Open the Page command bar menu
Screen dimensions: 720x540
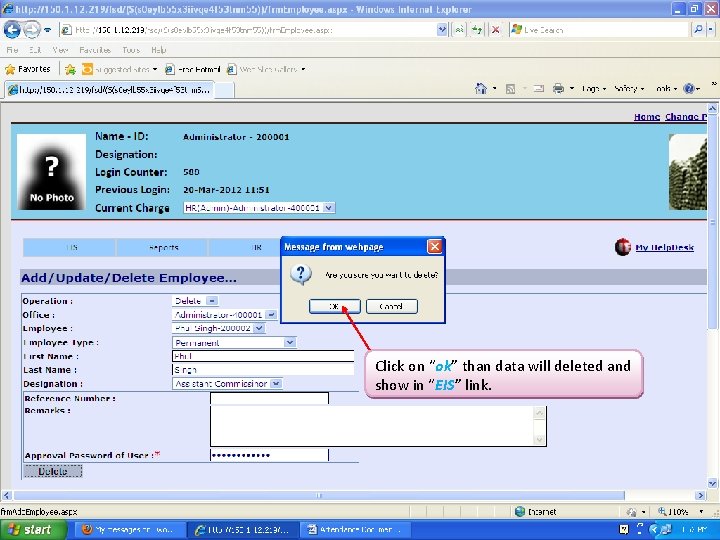click(x=594, y=89)
